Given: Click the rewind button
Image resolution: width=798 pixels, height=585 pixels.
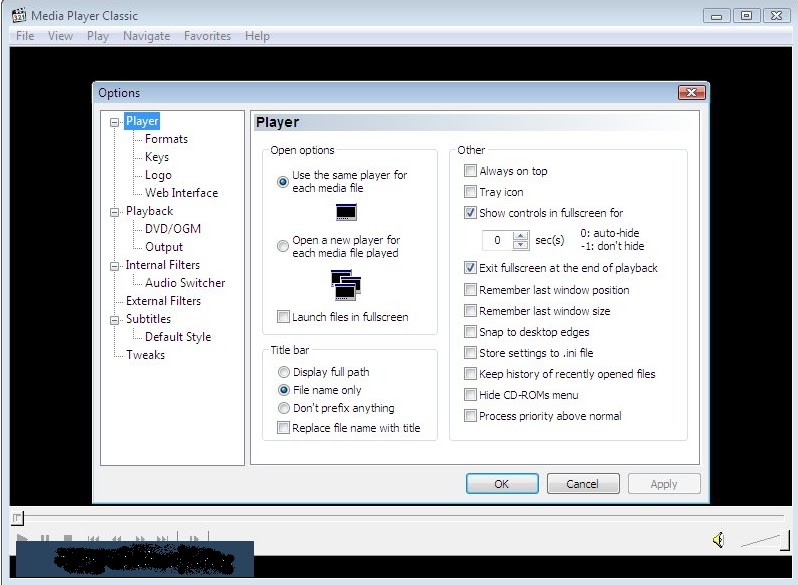Looking at the screenshot, I should click(x=117, y=538).
